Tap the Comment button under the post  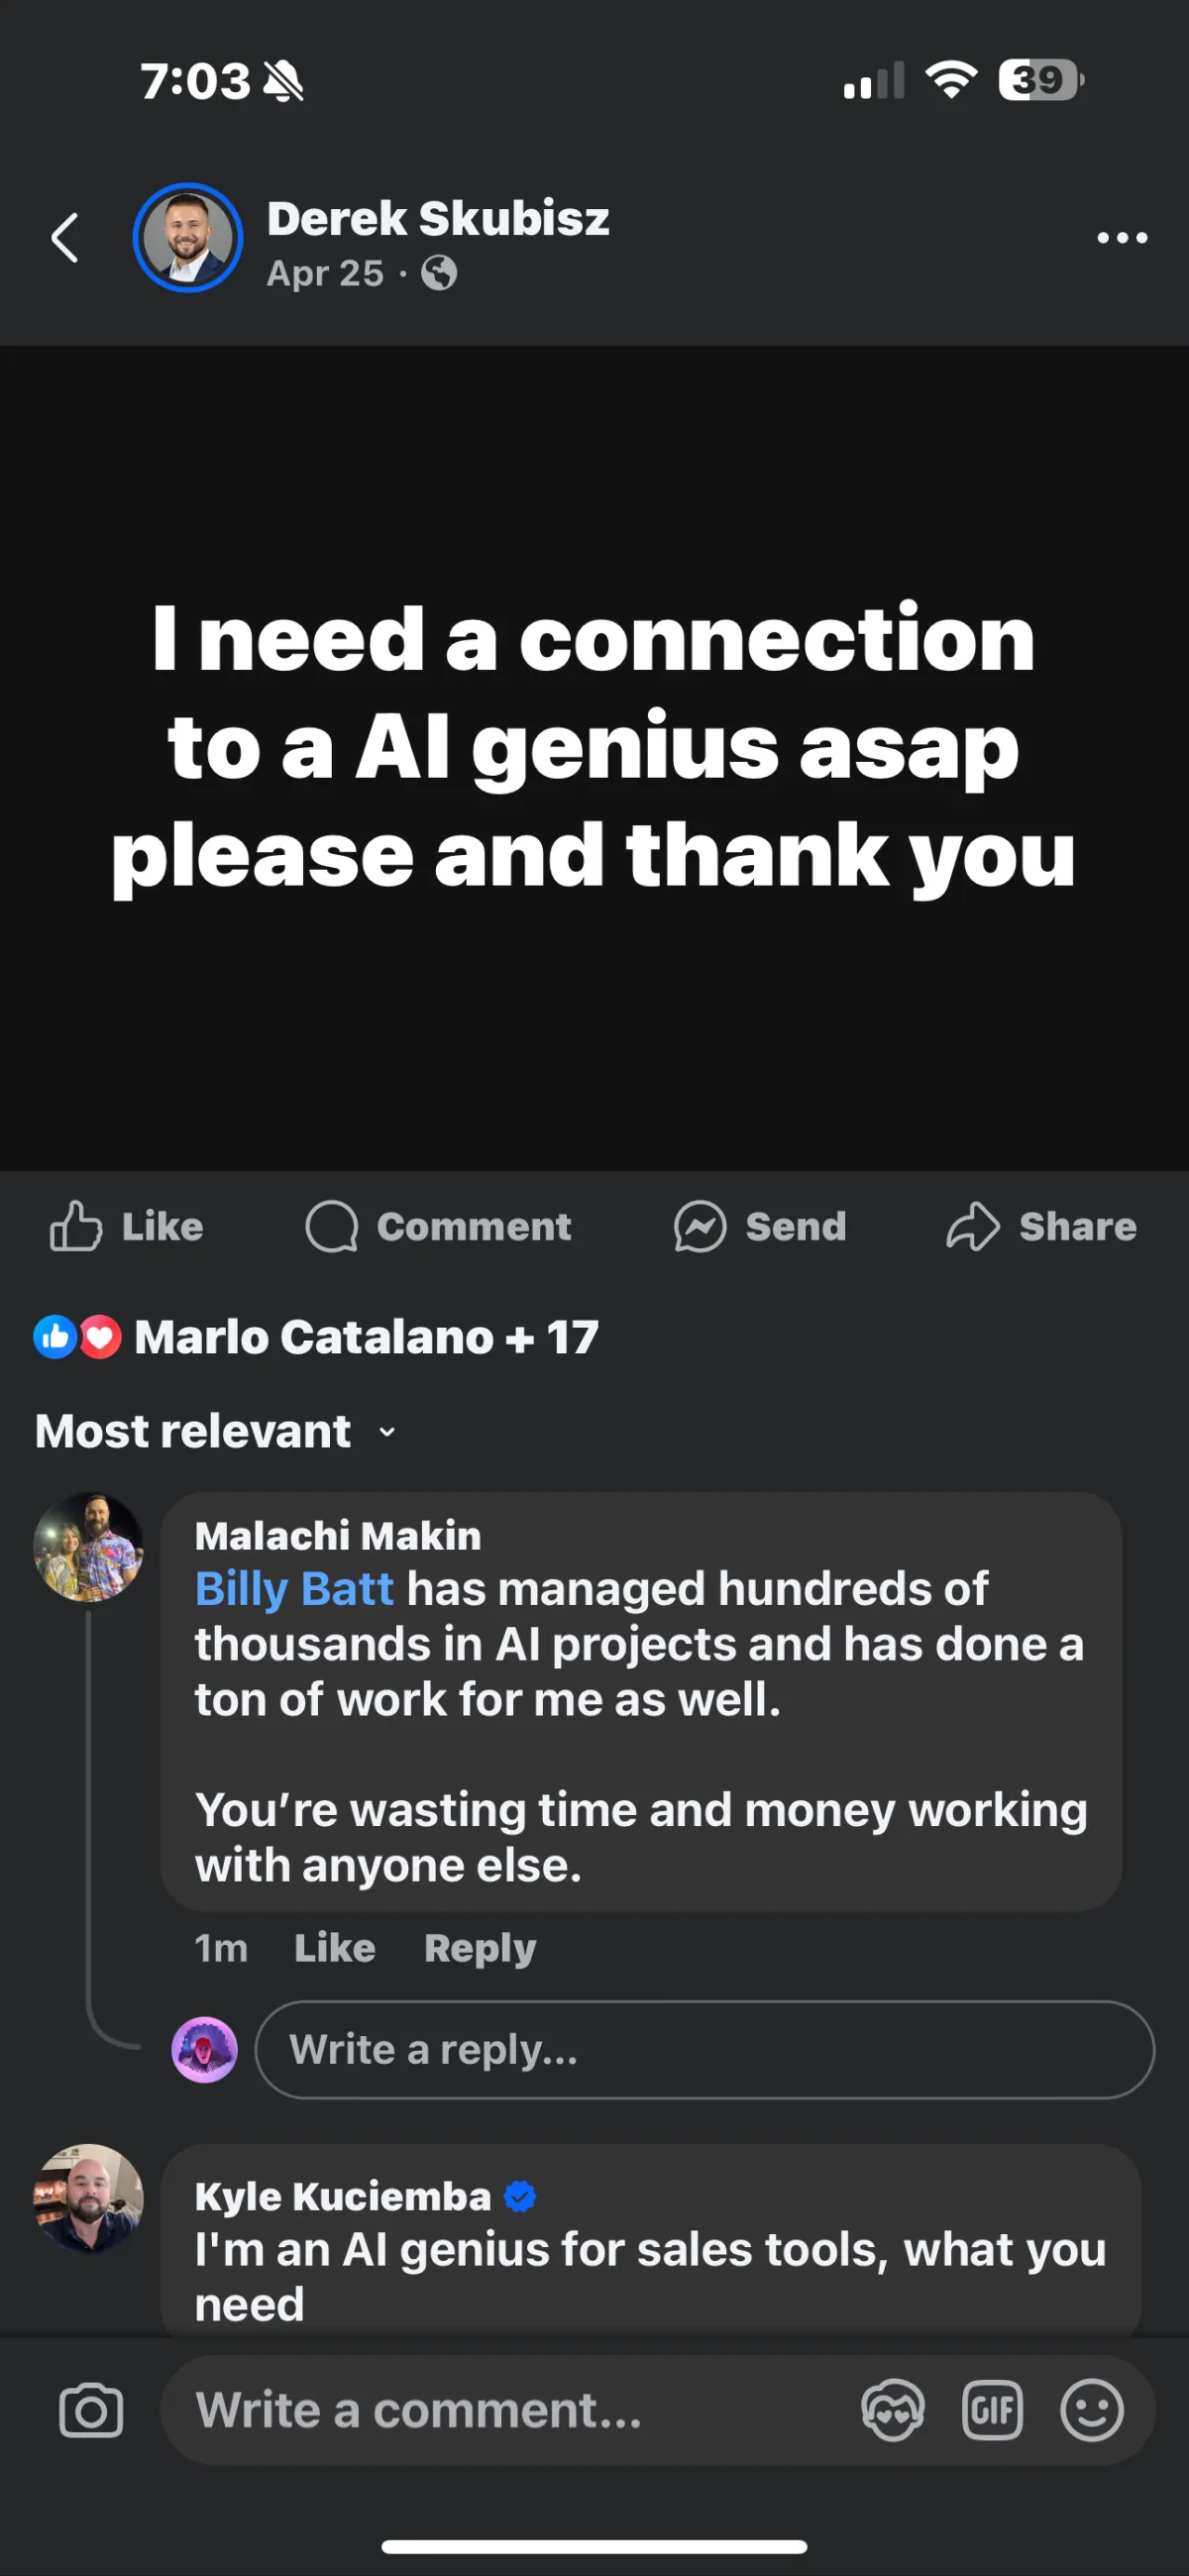[439, 1226]
